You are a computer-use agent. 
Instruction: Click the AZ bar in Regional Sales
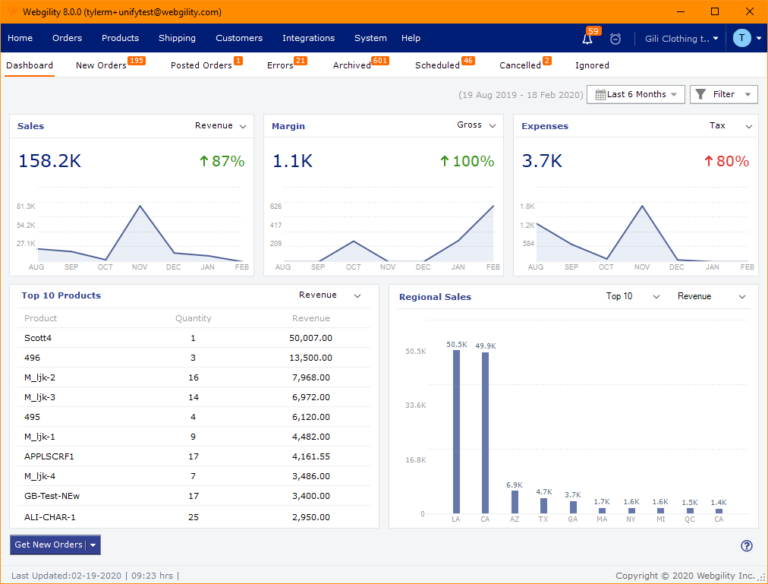[514, 502]
